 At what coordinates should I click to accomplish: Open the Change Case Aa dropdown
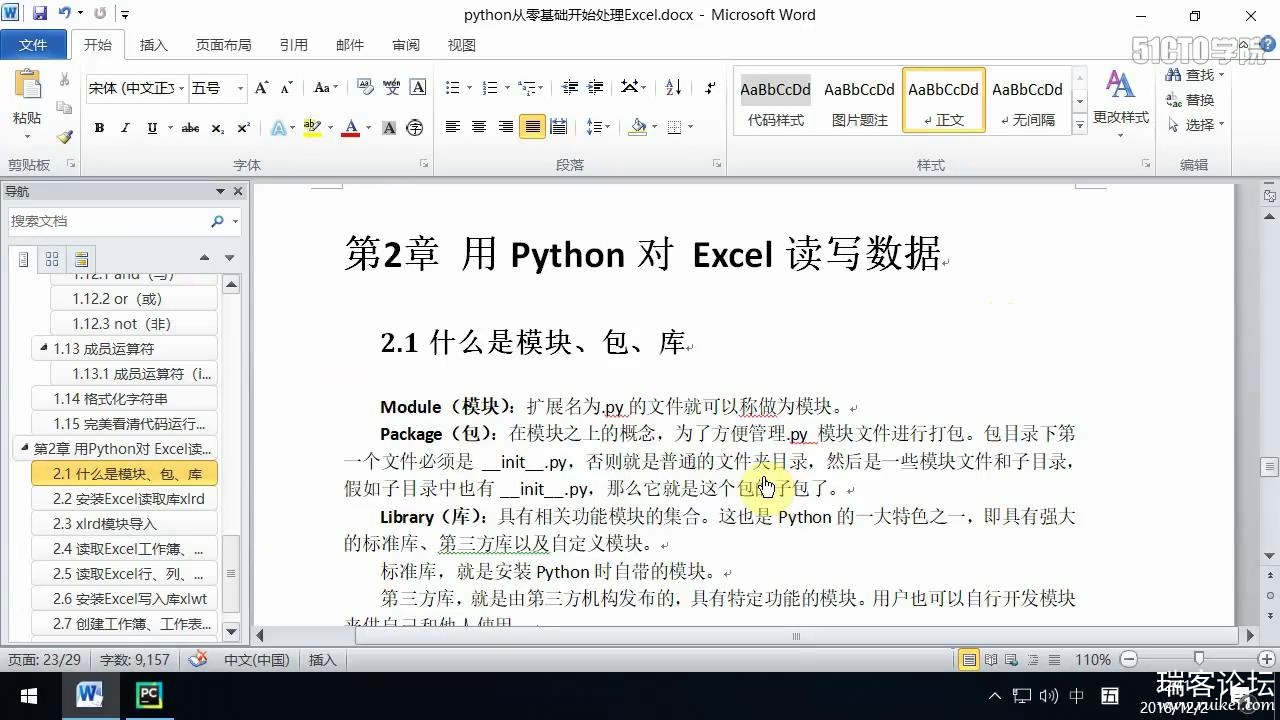pyautogui.click(x=326, y=88)
